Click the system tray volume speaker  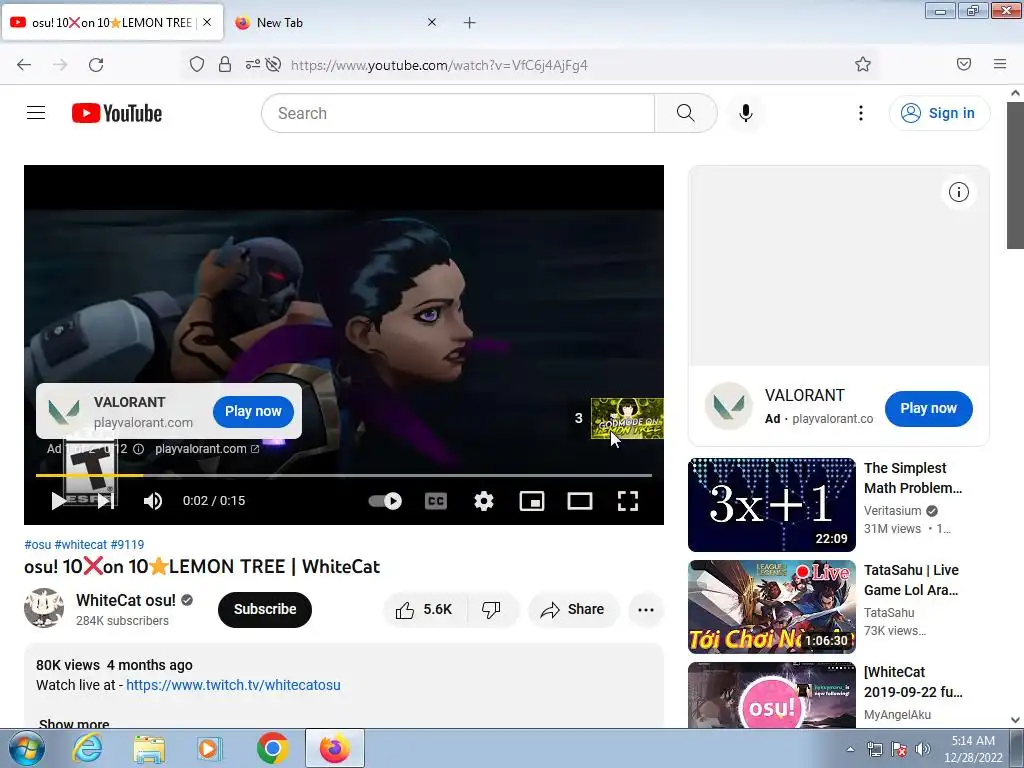pos(923,749)
